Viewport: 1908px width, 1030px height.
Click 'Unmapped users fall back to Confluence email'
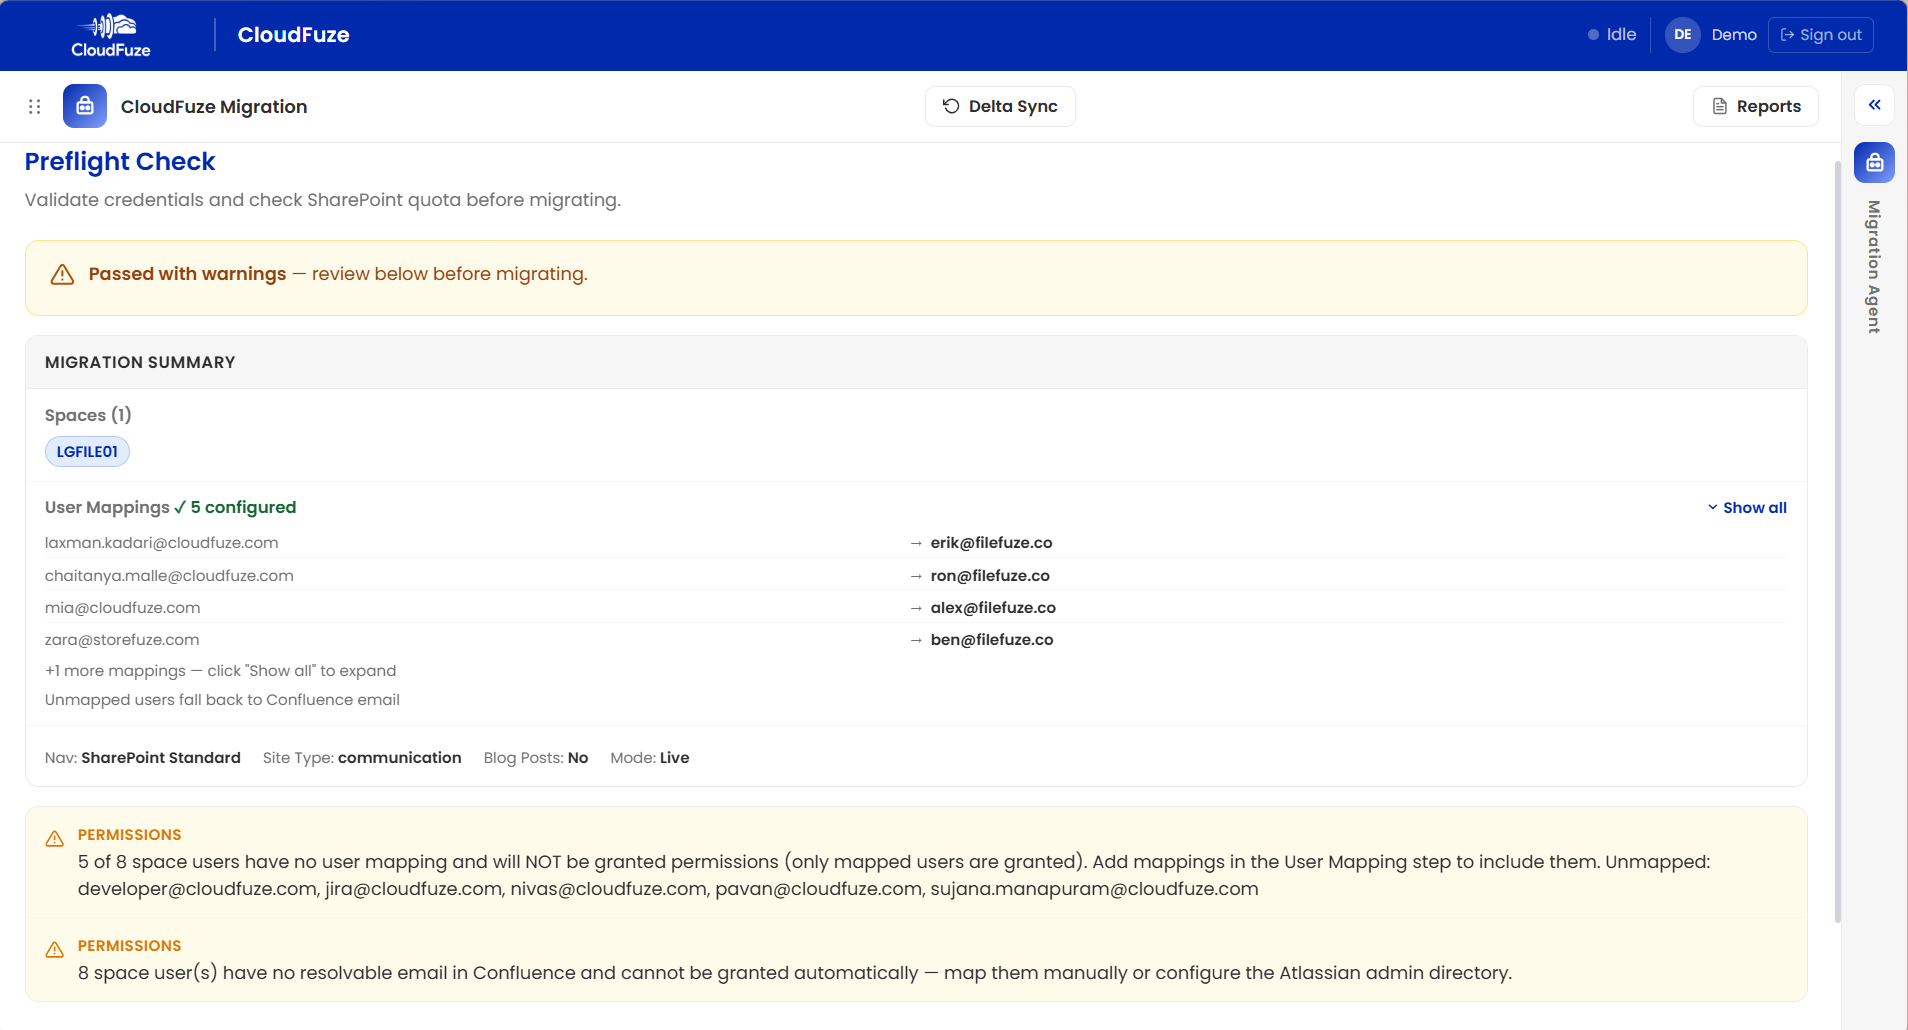222,700
